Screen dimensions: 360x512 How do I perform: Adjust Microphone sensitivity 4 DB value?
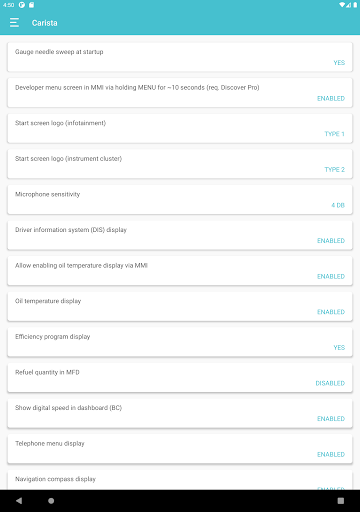pyautogui.click(x=180, y=200)
